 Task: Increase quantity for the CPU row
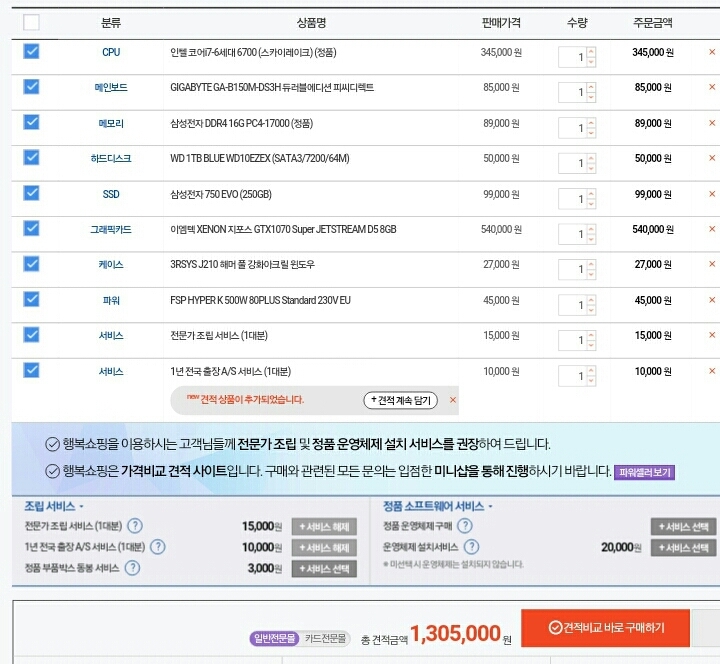pos(591,52)
